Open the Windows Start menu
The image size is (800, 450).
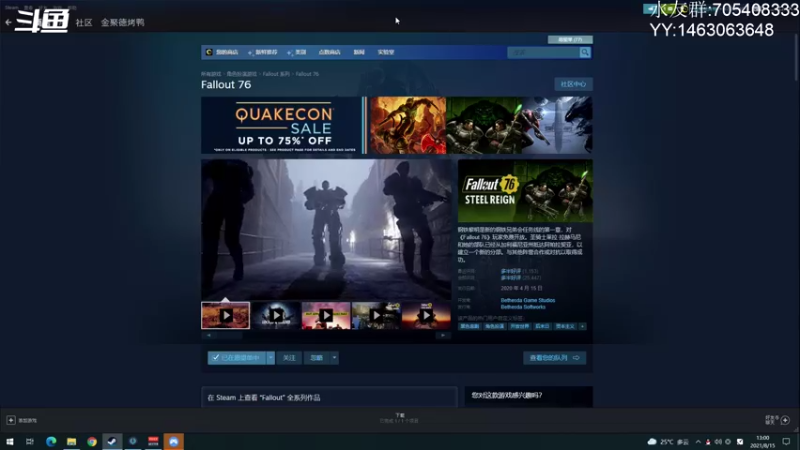[10, 442]
